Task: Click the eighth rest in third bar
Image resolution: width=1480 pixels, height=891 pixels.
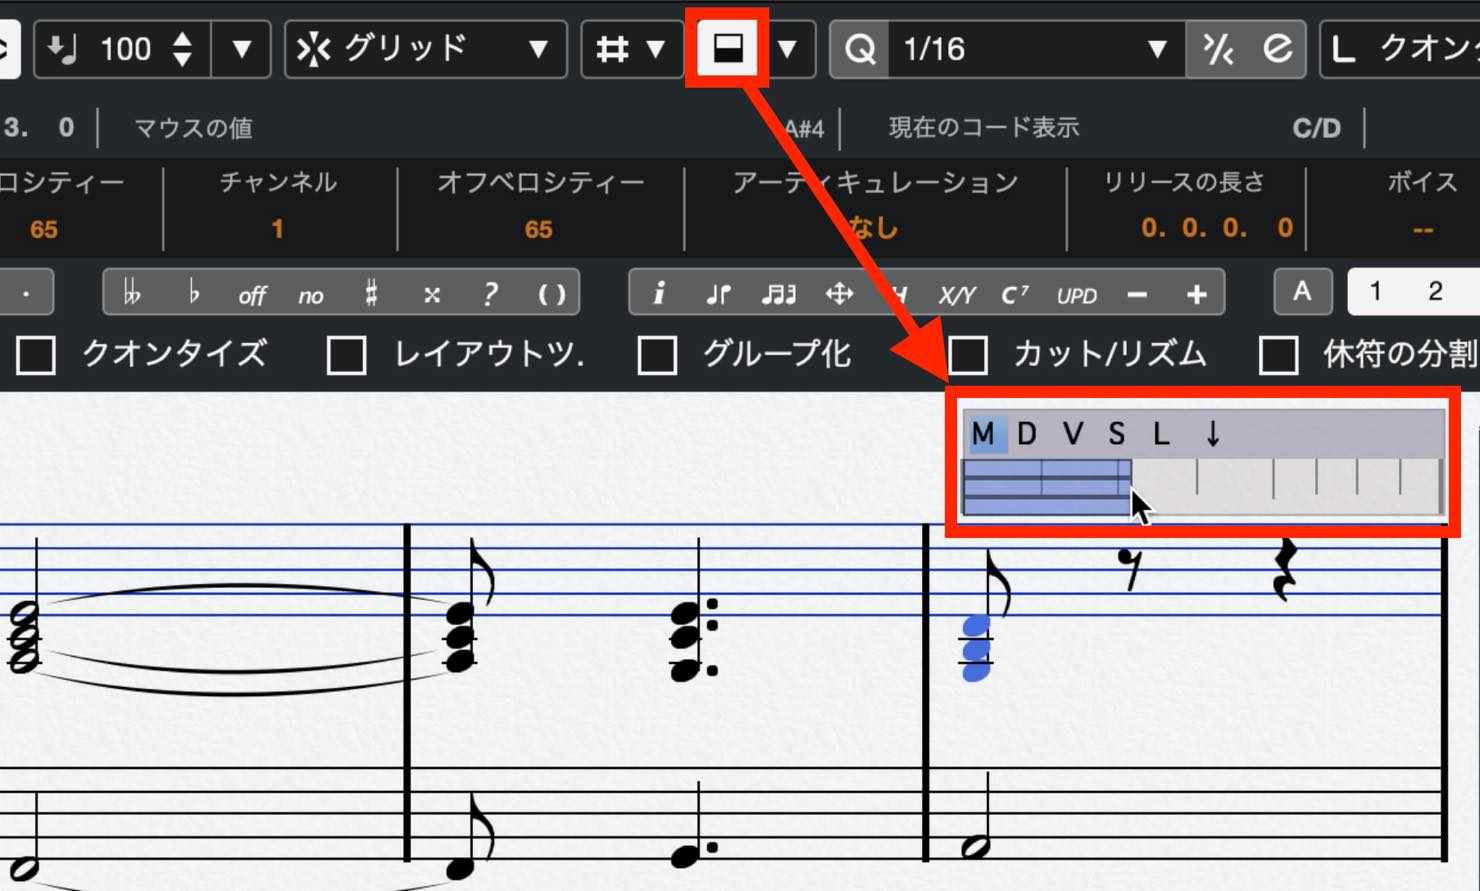Action: tap(1129, 567)
